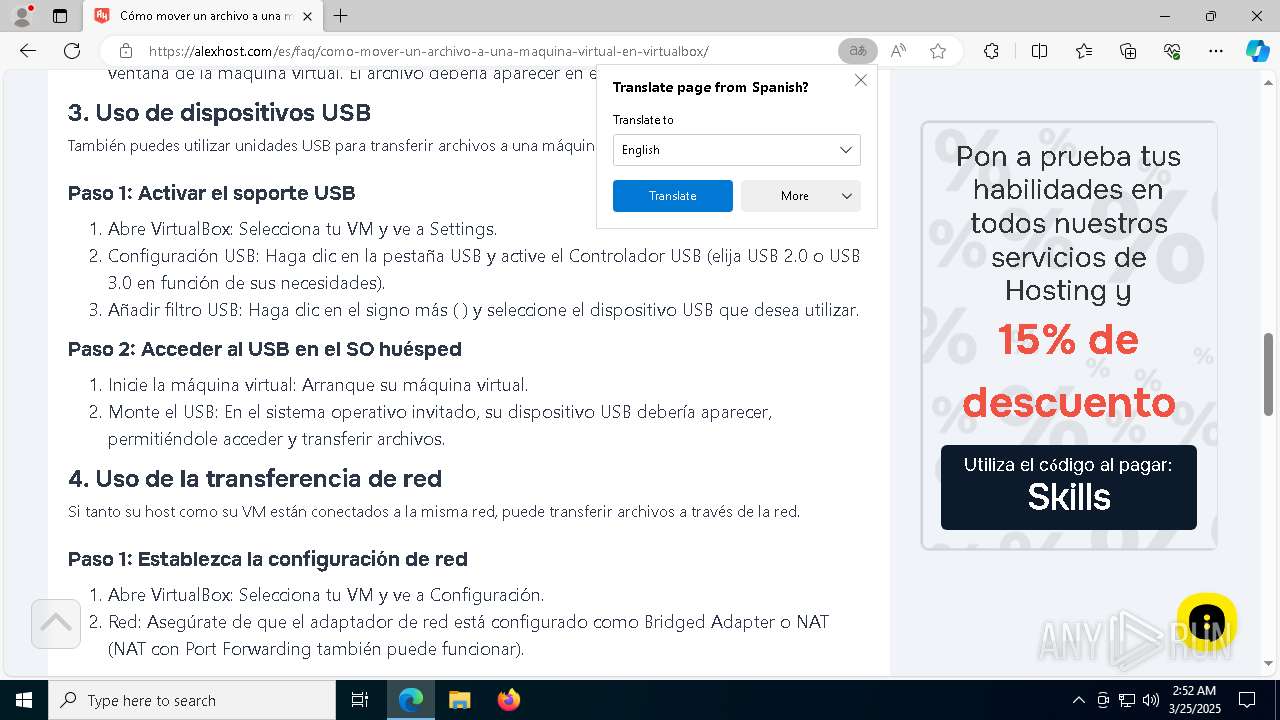Screen dimensions: 1280x720
Task: Open the Edge profile icon
Action: click(22, 16)
